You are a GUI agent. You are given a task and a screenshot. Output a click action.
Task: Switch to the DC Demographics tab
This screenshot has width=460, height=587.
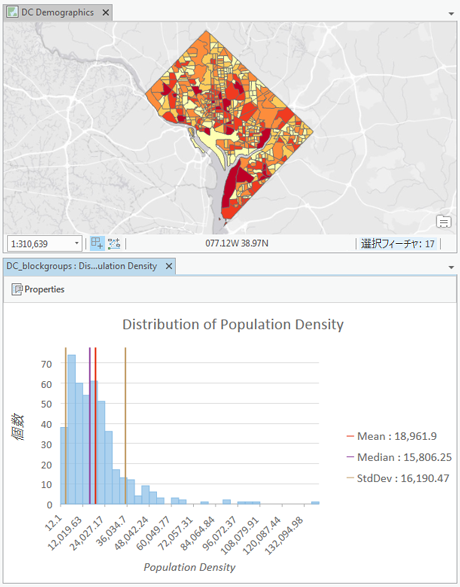click(57, 12)
